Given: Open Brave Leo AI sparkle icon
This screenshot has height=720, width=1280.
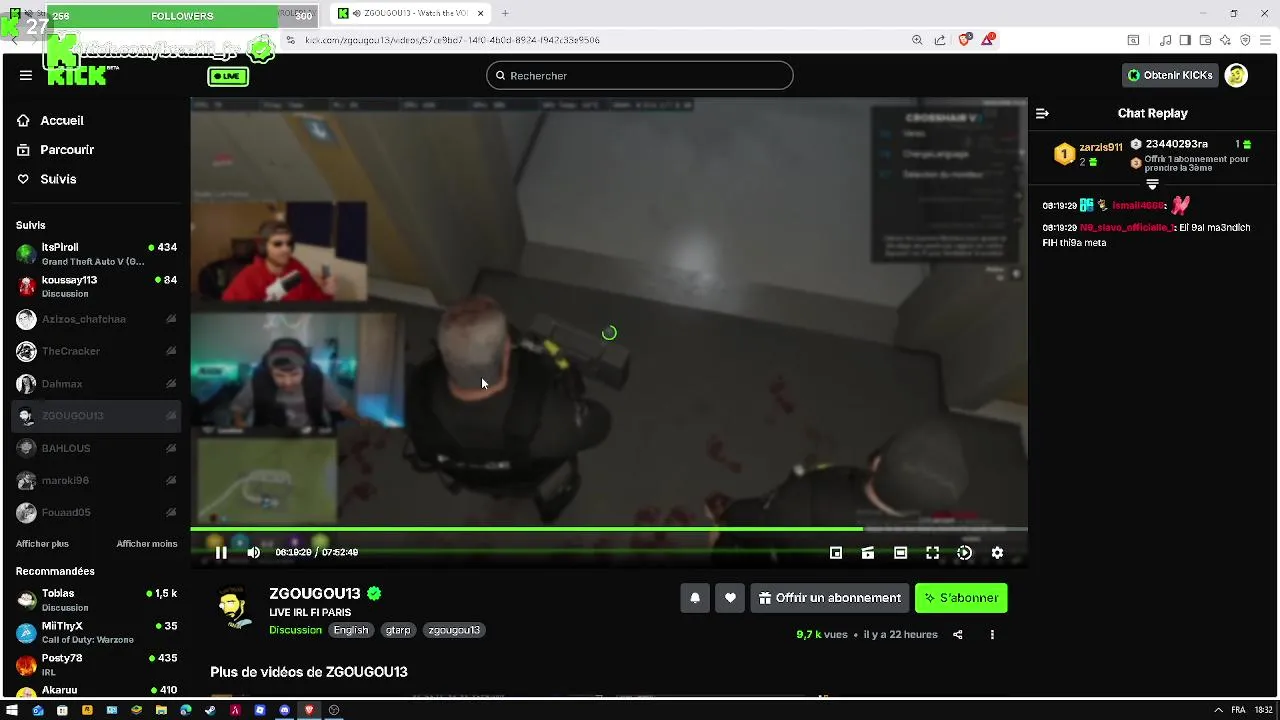Looking at the screenshot, I should (1225, 40).
